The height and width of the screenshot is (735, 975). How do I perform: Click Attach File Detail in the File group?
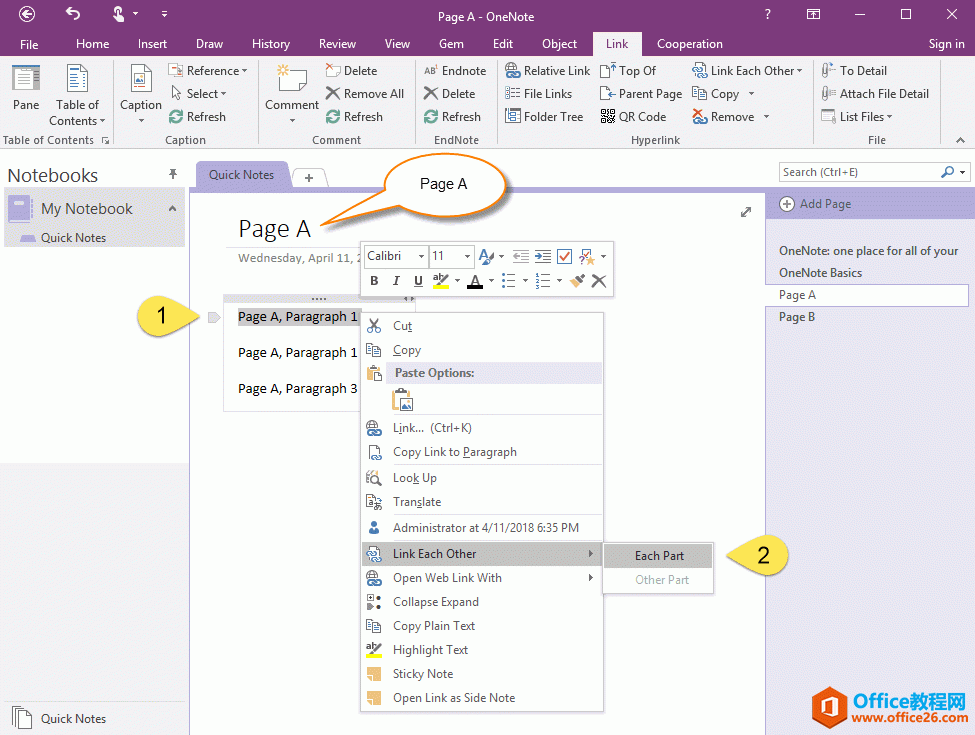coord(875,93)
